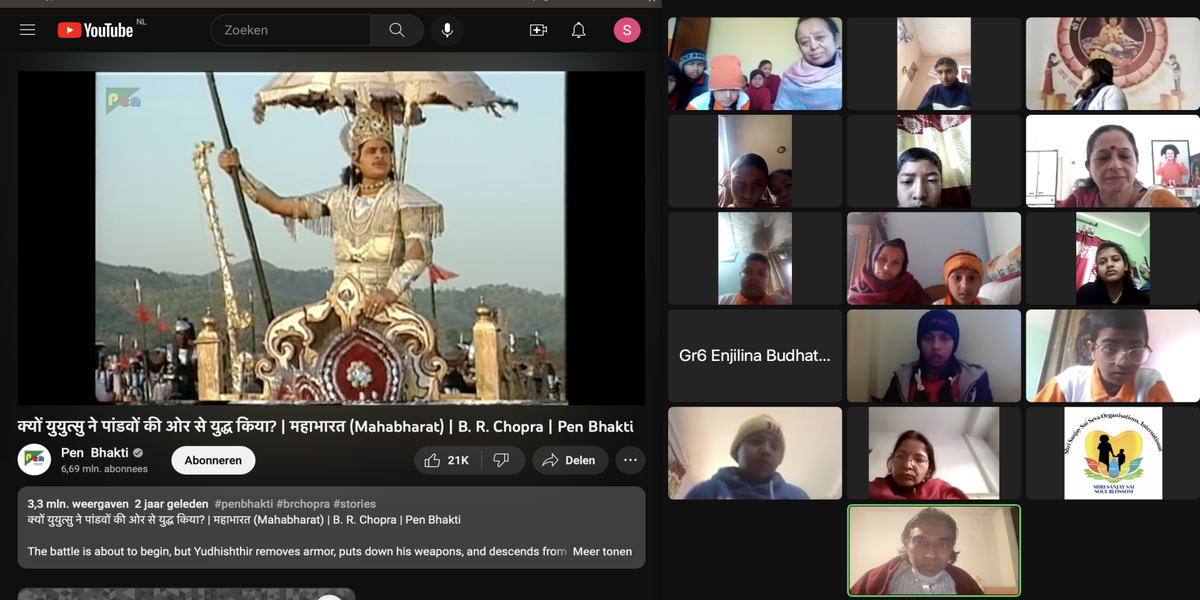Open the create video icon
The image size is (1200, 600).
point(538,30)
